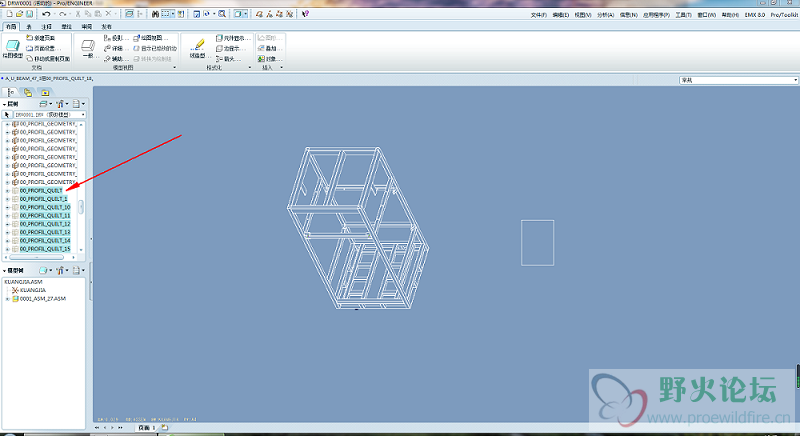The width and height of the screenshot is (800, 436).
Task: Click the sheet tab at bottom of drawing
Action: [146, 427]
